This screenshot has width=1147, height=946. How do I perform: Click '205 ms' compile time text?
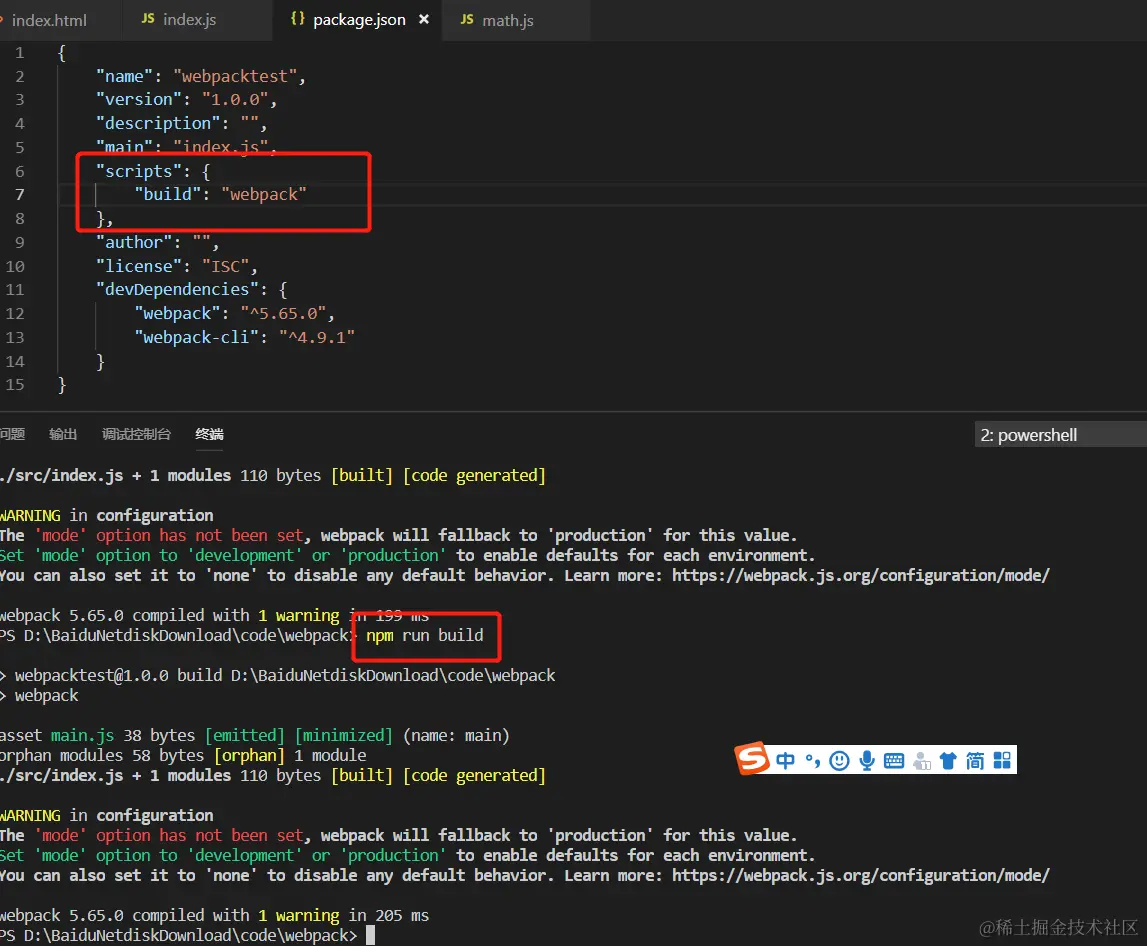[402, 915]
